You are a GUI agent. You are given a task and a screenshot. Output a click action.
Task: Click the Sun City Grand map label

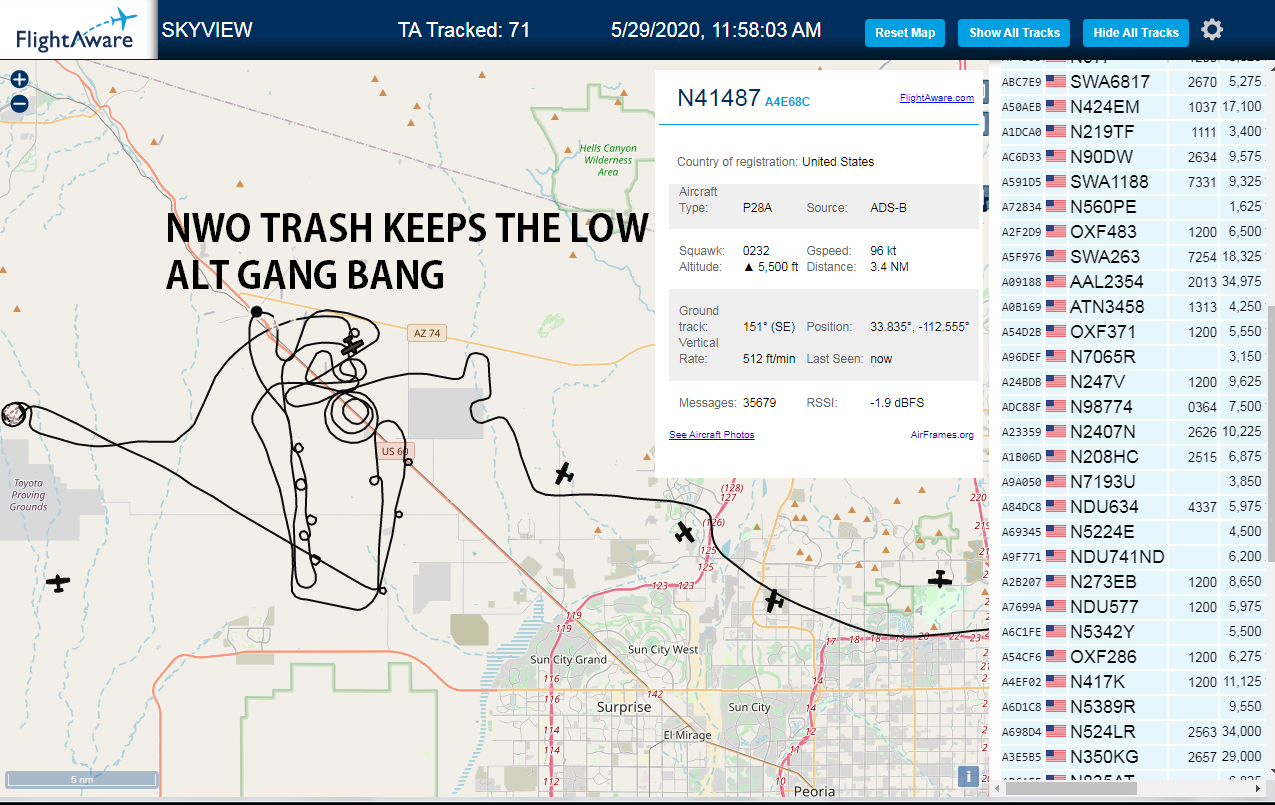pyautogui.click(x=568, y=660)
